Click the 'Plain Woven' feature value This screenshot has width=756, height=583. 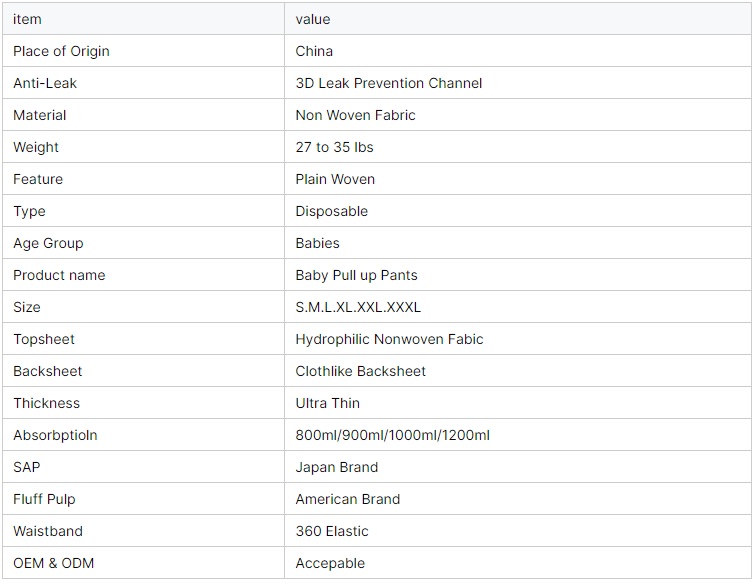(x=335, y=179)
